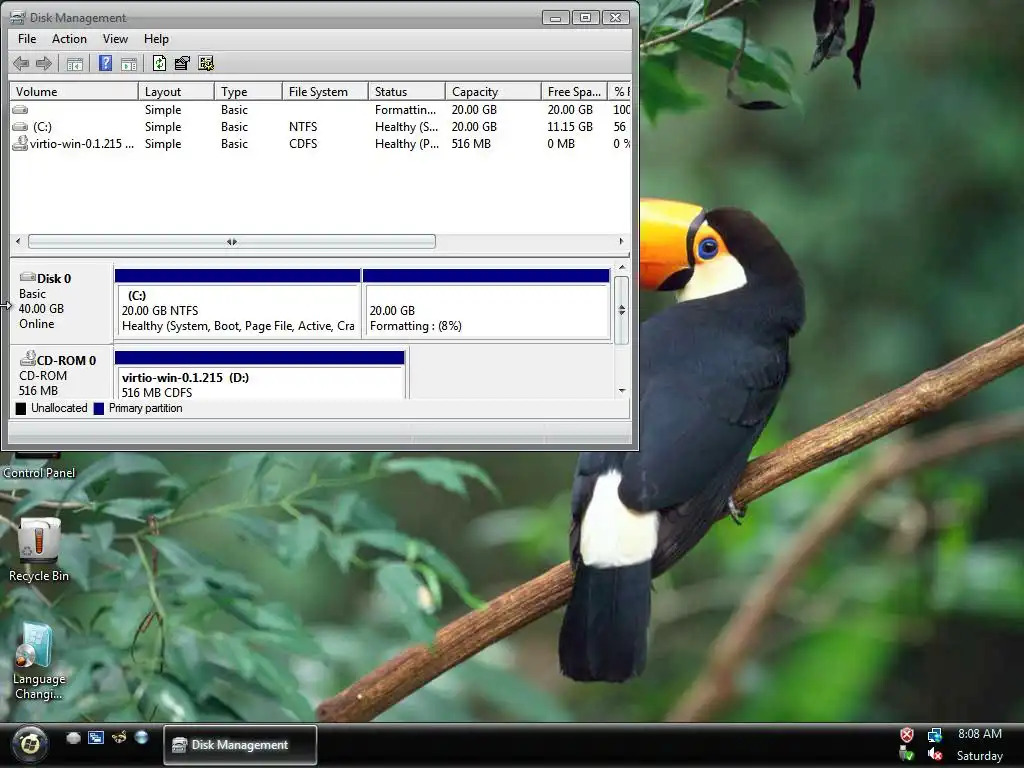Select the partition block showing Formatting : (8%)

click(x=487, y=304)
